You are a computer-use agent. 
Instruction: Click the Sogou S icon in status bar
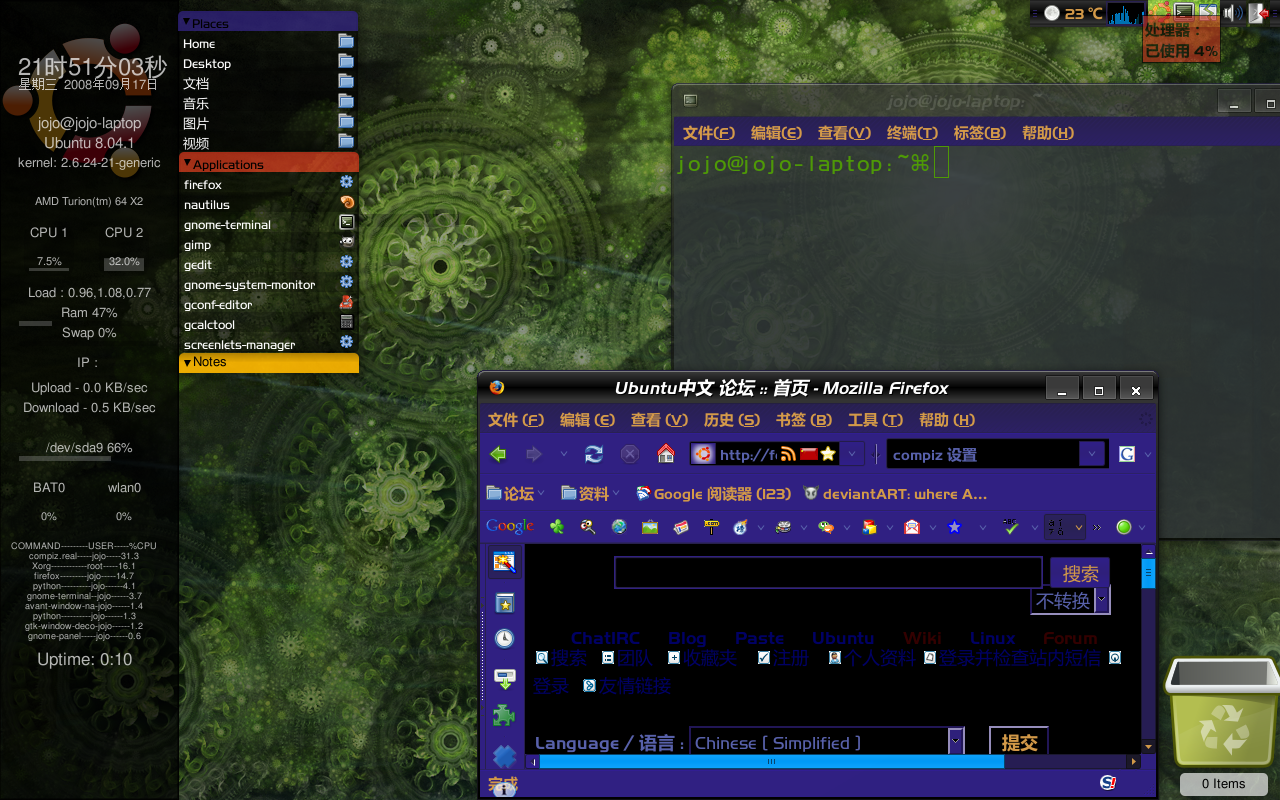1108,782
